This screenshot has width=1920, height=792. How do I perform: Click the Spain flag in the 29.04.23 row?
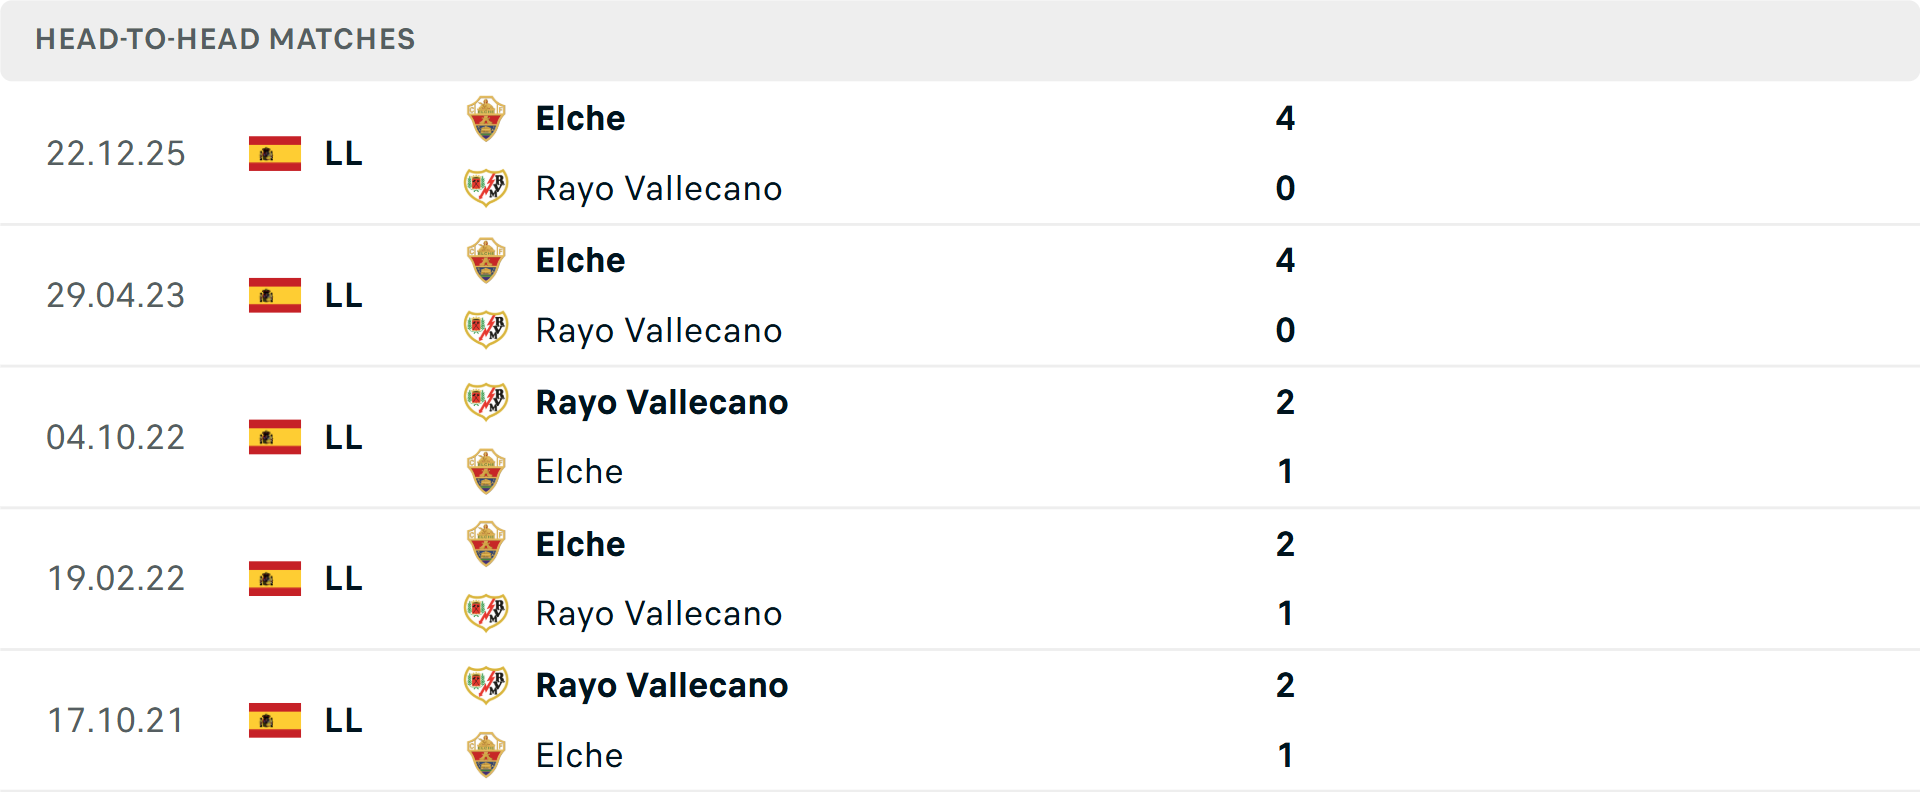(274, 295)
